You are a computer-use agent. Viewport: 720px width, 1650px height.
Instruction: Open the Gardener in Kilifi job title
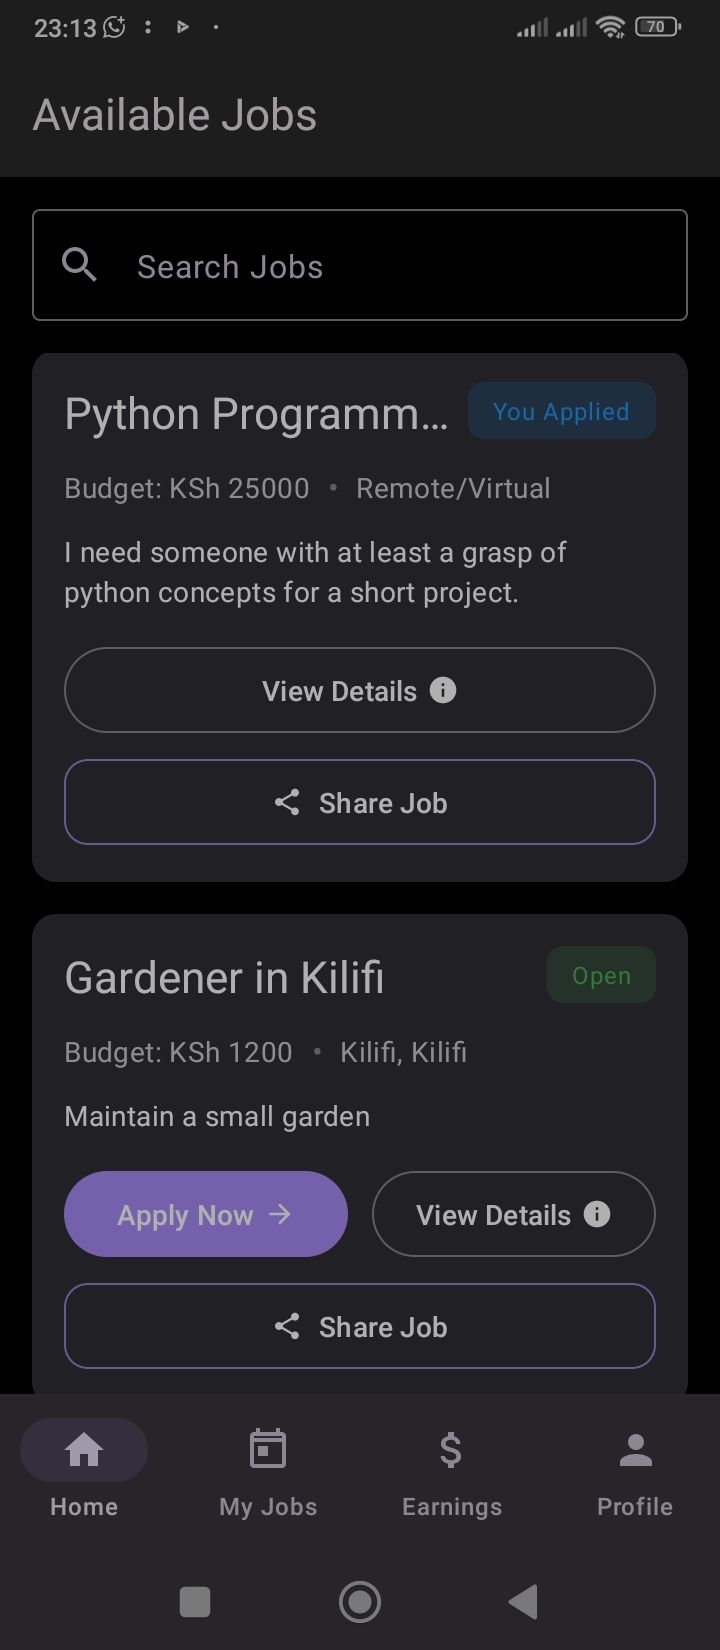pyautogui.click(x=224, y=978)
